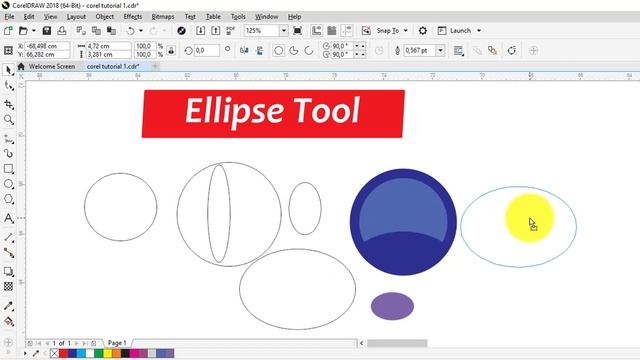Toggle full-screen preview icon
Screen dimensions: 640x360
(298, 31)
